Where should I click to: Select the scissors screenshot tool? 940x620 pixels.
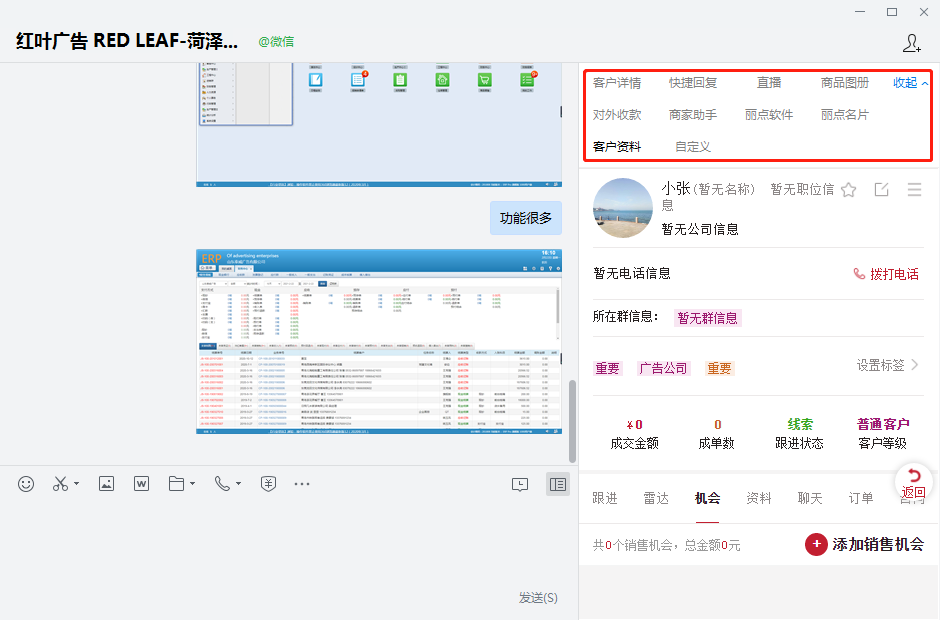coord(61,484)
